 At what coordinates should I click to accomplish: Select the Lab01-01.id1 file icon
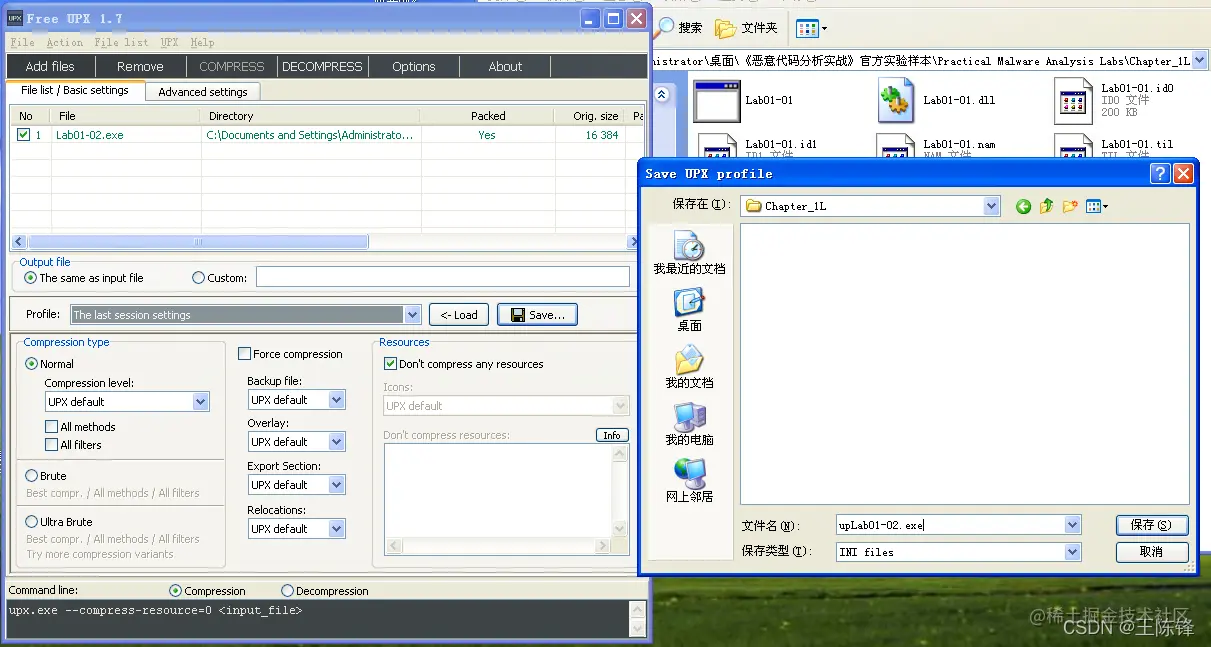718,148
